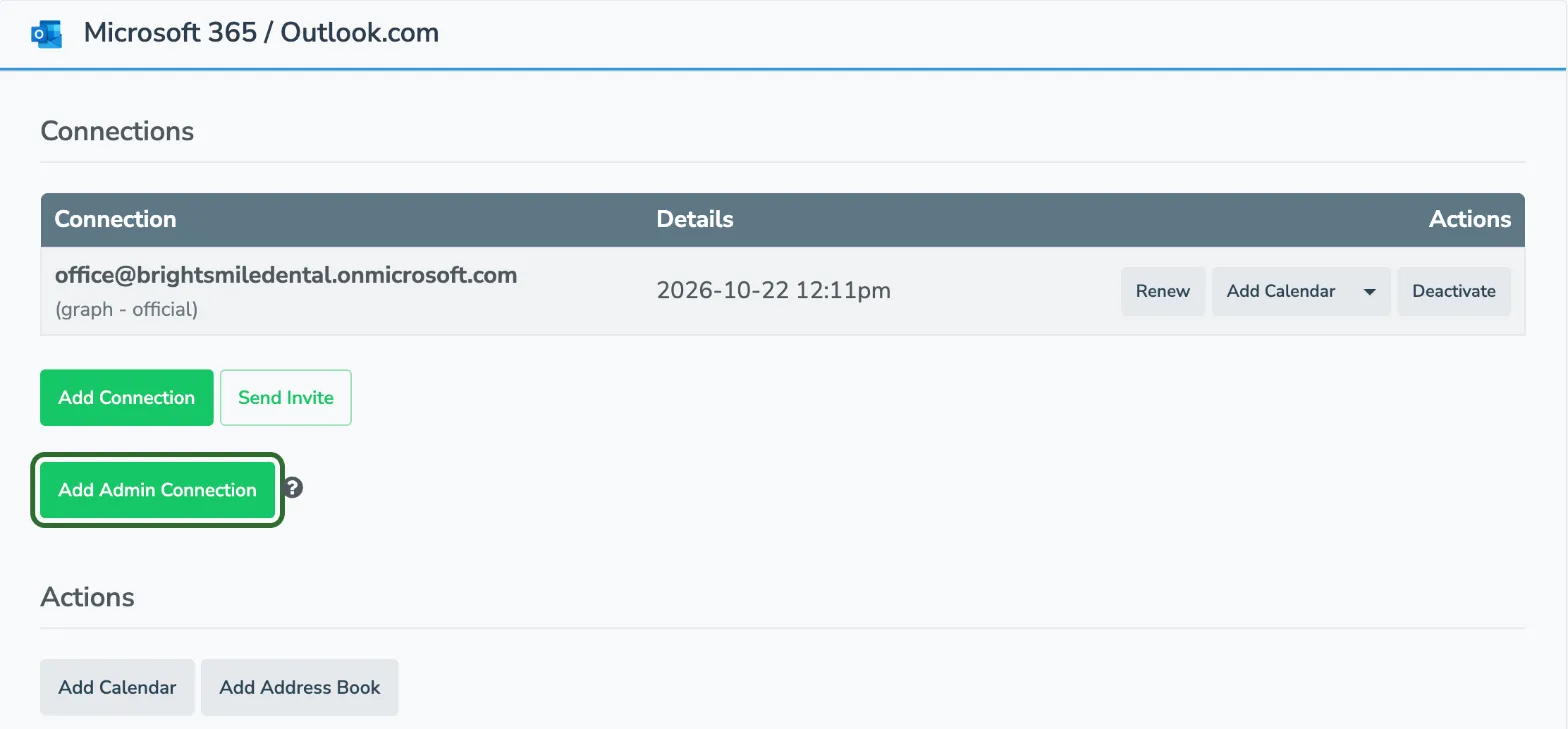Click Add Calendar in the connection row
Screen dimensions: 1568x729
1281,292
